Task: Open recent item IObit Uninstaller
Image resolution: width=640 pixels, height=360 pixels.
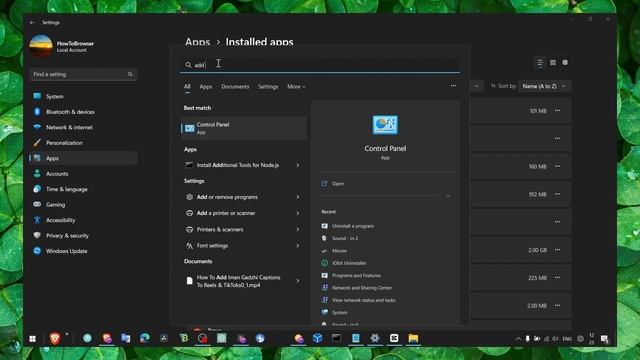Action: click(x=349, y=263)
